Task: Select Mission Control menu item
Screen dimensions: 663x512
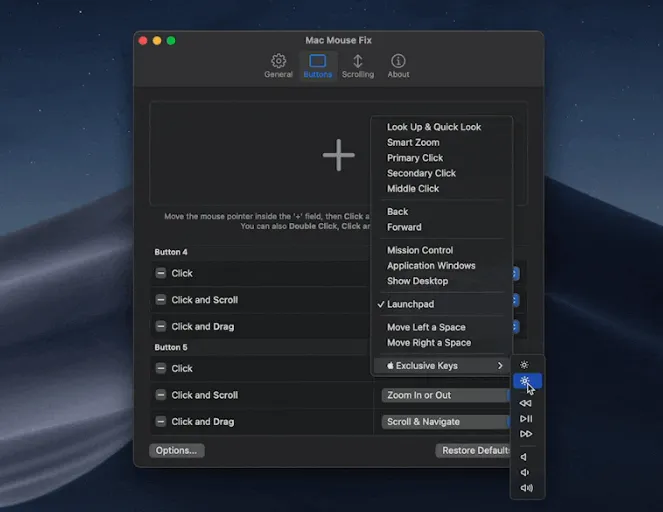Action: tap(442, 250)
